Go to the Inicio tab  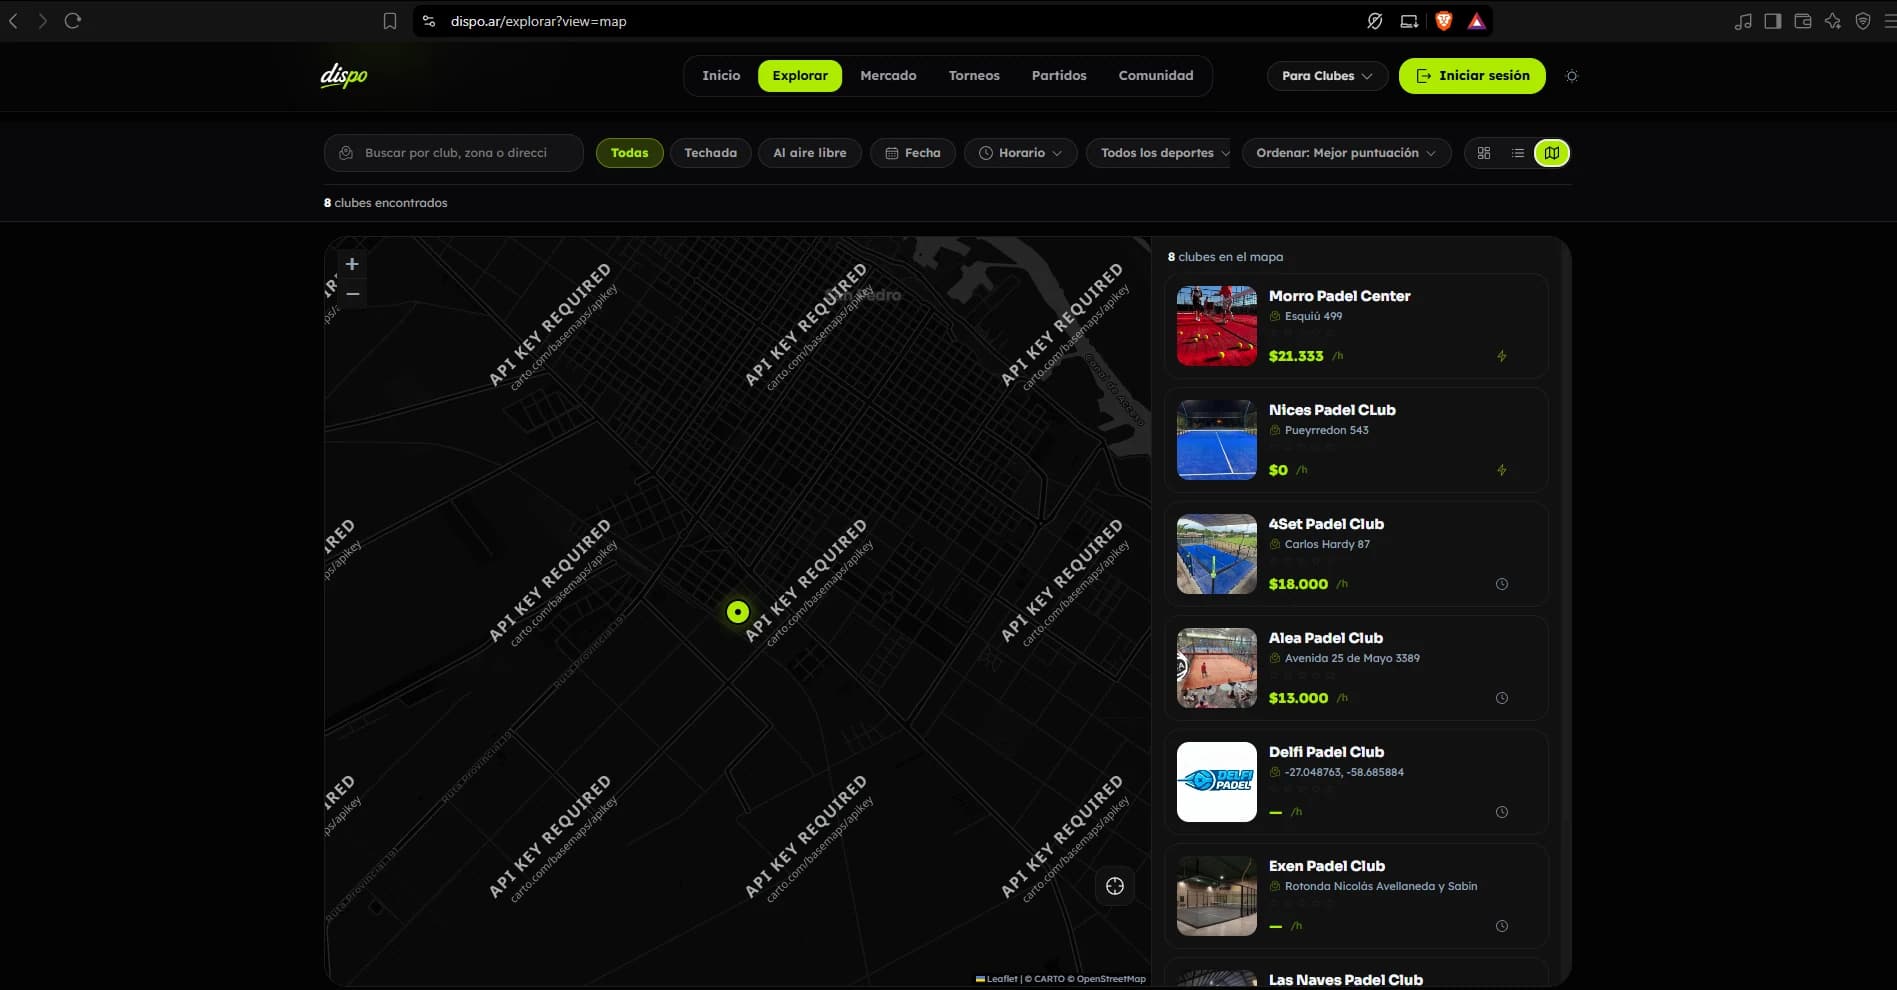pos(721,76)
